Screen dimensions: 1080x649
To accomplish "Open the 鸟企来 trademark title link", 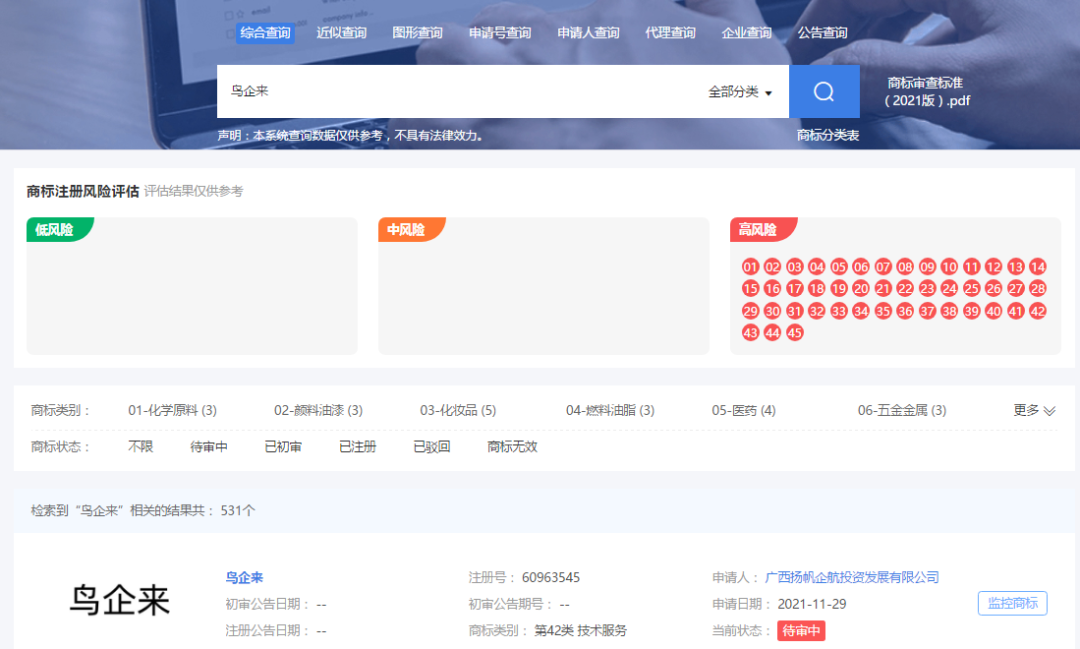I will pyautogui.click(x=245, y=577).
